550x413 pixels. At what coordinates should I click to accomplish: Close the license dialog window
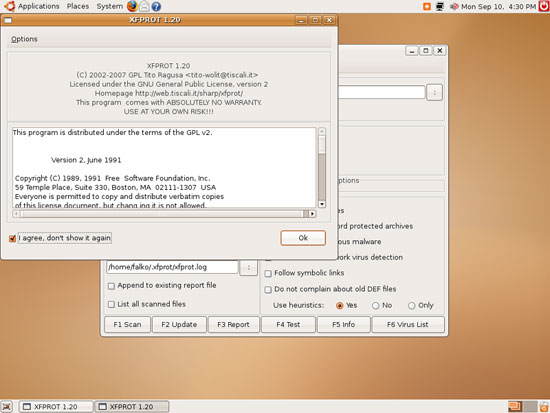(329, 20)
